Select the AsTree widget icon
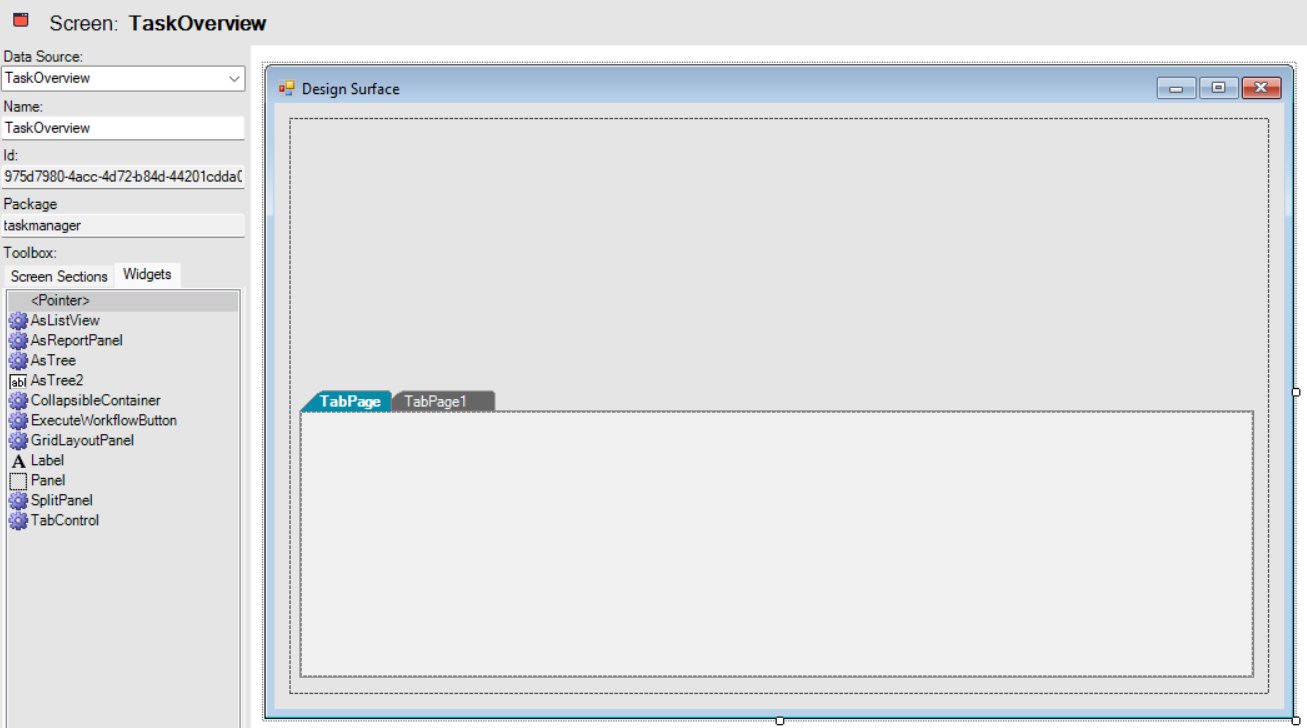Image resolution: width=1307 pixels, height=728 pixels. (x=18, y=361)
